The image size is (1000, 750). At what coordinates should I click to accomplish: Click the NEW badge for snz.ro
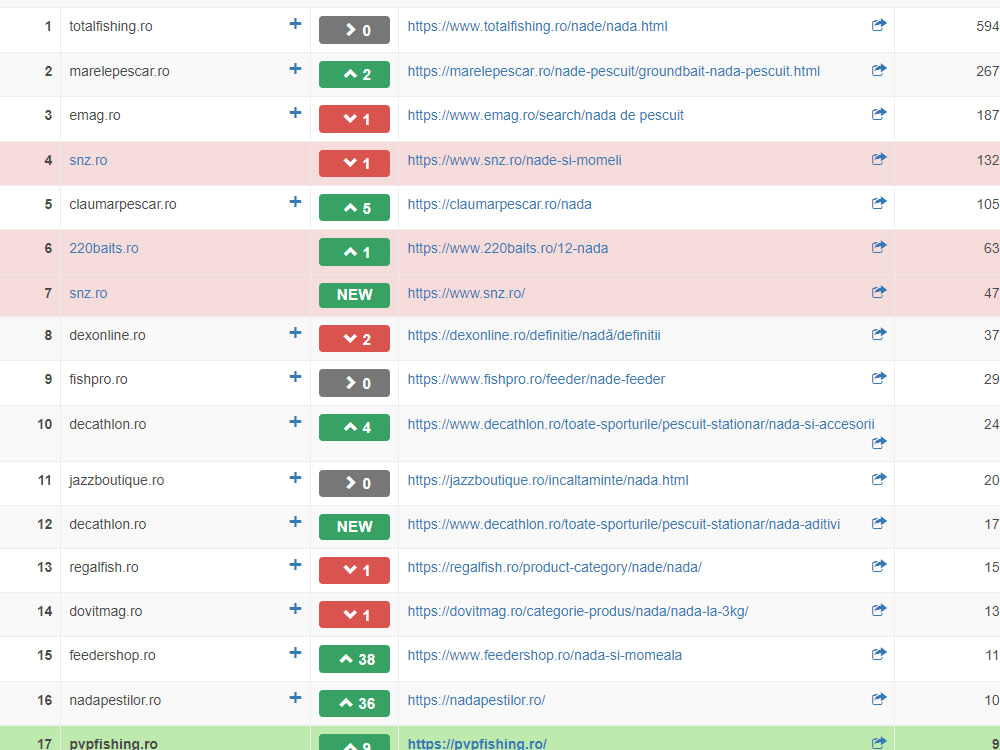tap(354, 295)
